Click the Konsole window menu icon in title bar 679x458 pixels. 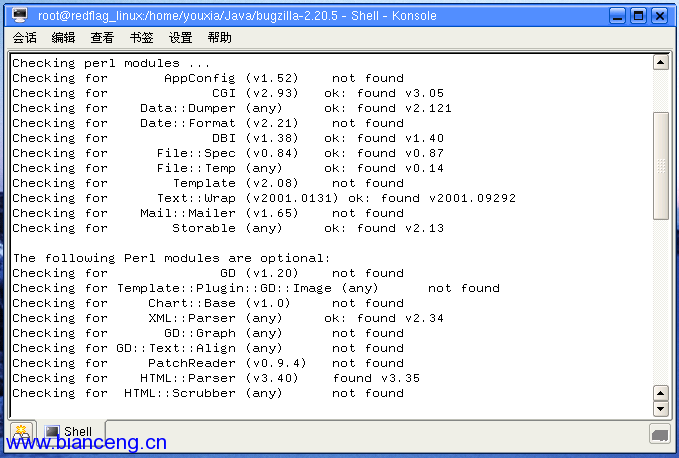click(x=19, y=16)
